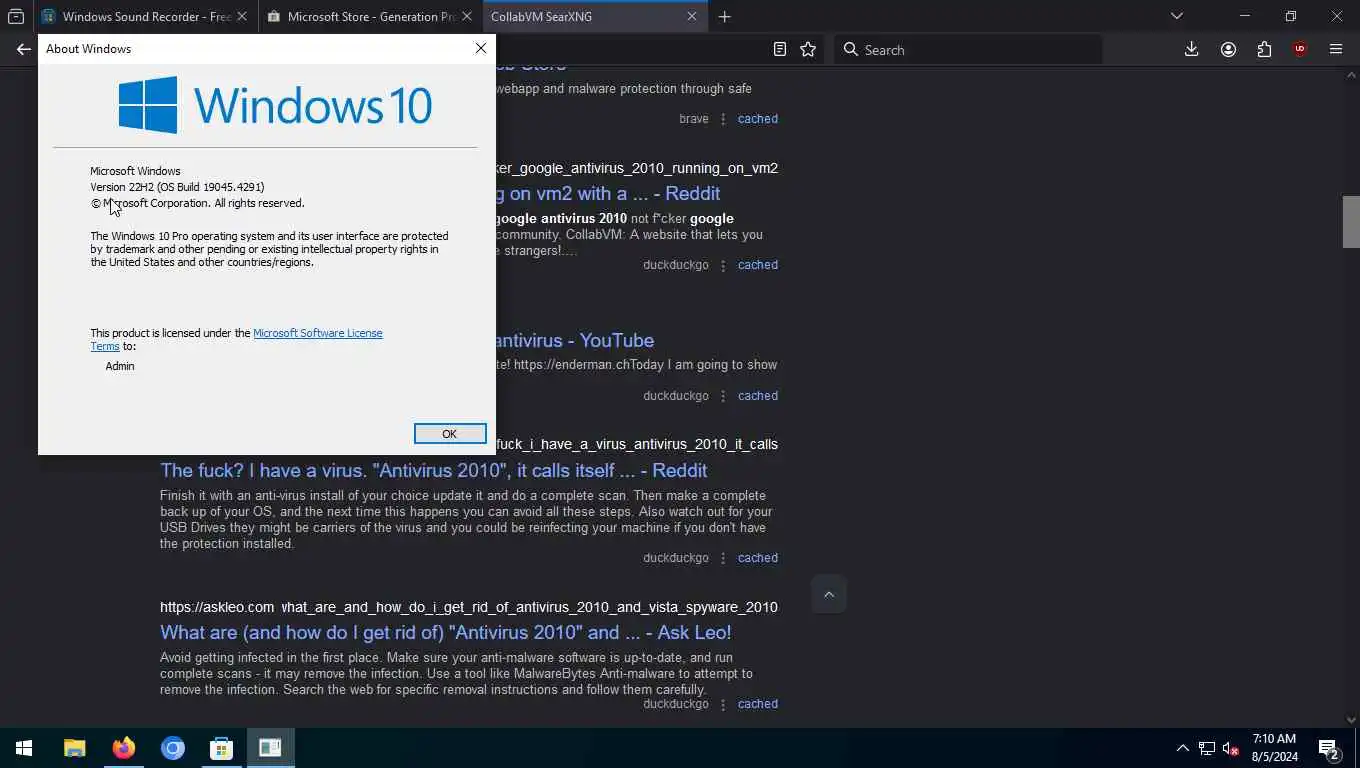The width and height of the screenshot is (1360, 768).
Task: Close the Microsoft Store tab
Action: [467, 16]
